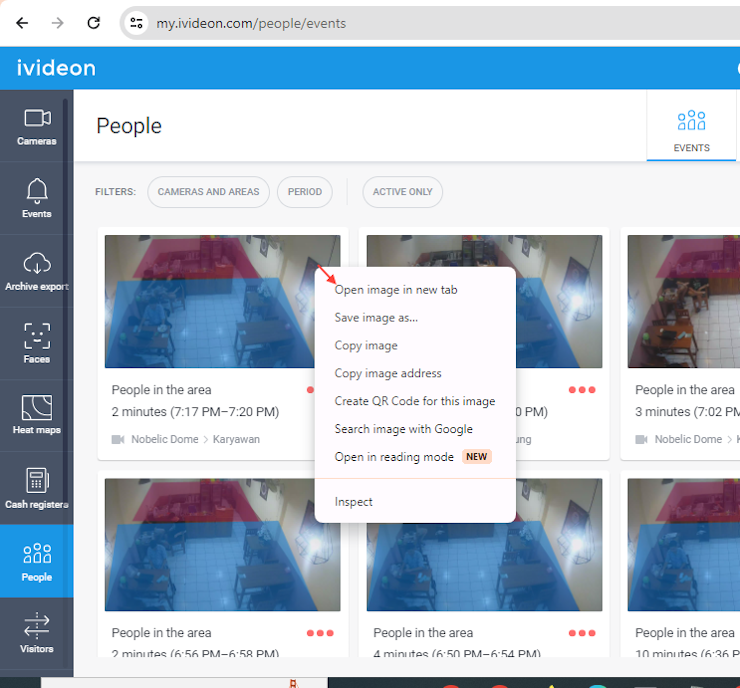The width and height of the screenshot is (740, 688).
Task: Open site information icon in address bar
Action: [x=136, y=23]
